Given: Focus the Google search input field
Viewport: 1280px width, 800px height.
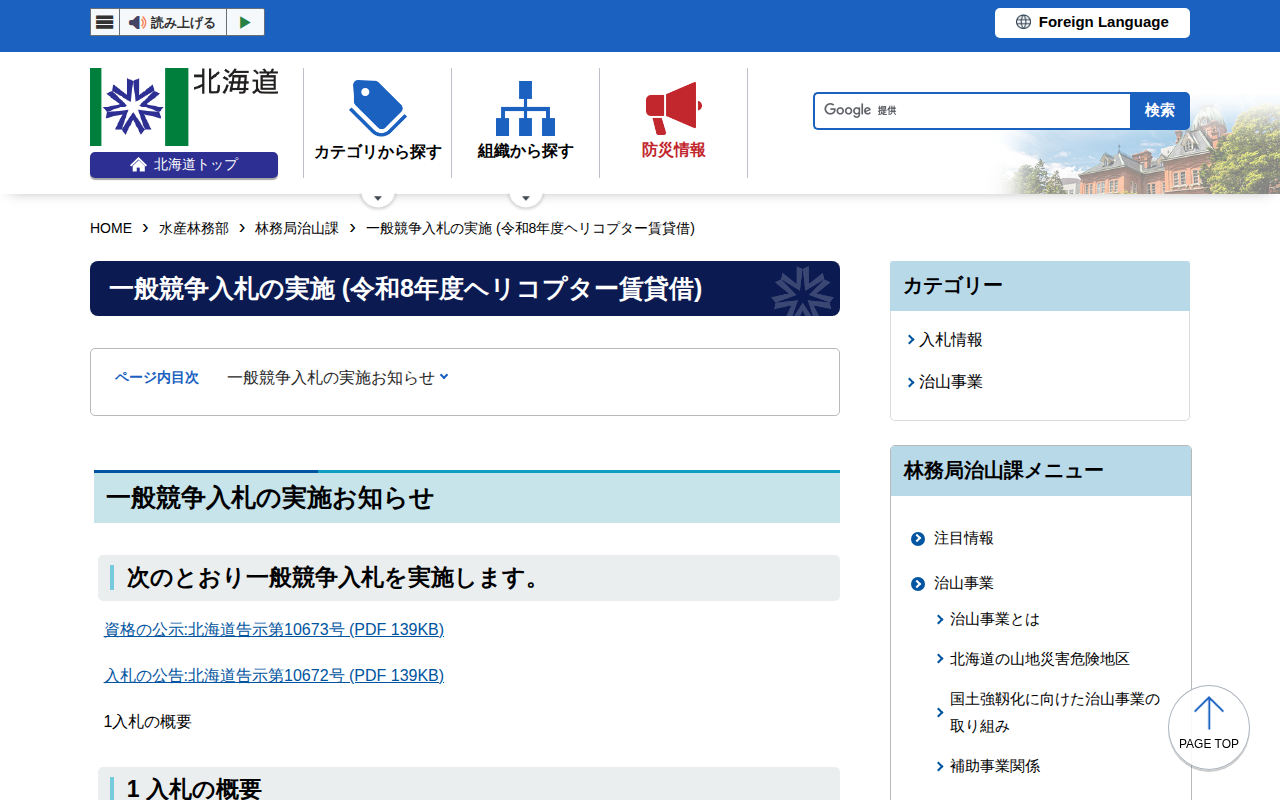Looking at the screenshot, I should (x=972, y=111).
